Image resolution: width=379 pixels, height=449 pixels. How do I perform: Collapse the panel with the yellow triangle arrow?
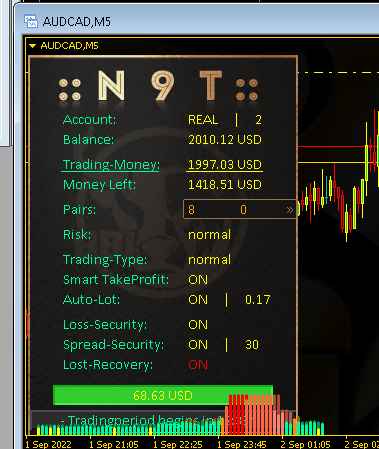32,46
